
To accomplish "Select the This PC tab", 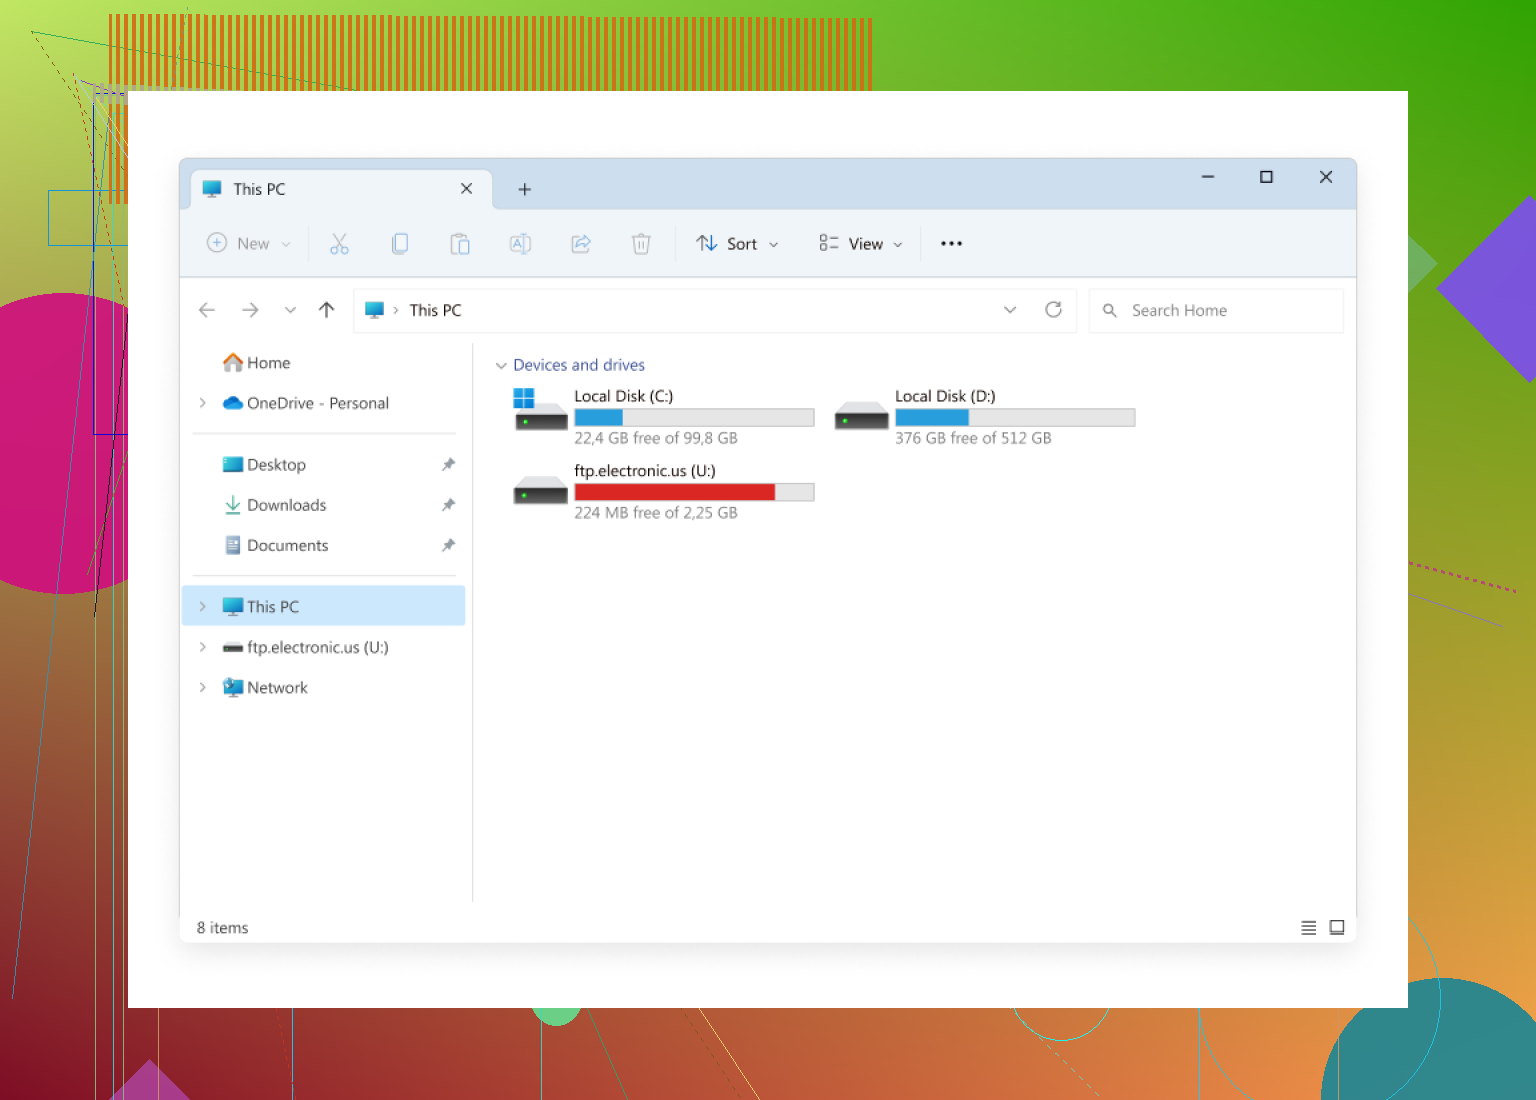I will pos(320,189).
